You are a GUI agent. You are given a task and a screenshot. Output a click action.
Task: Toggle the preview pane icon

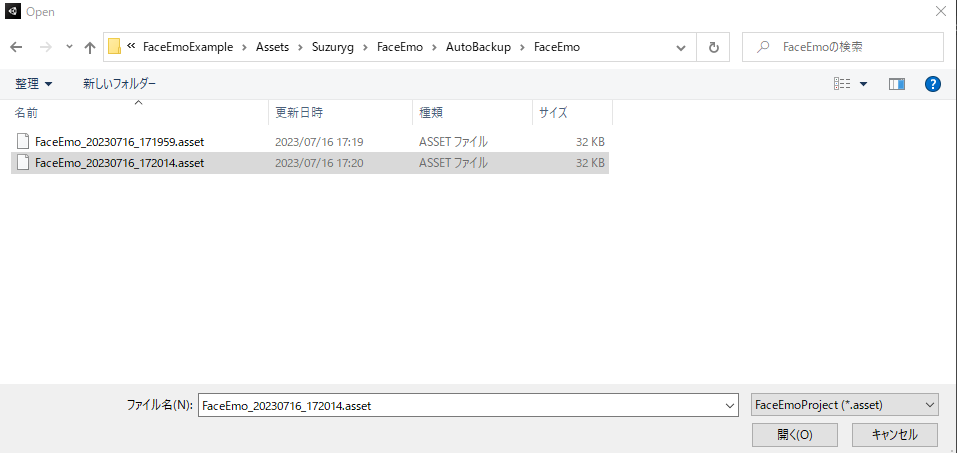point(896,84)
